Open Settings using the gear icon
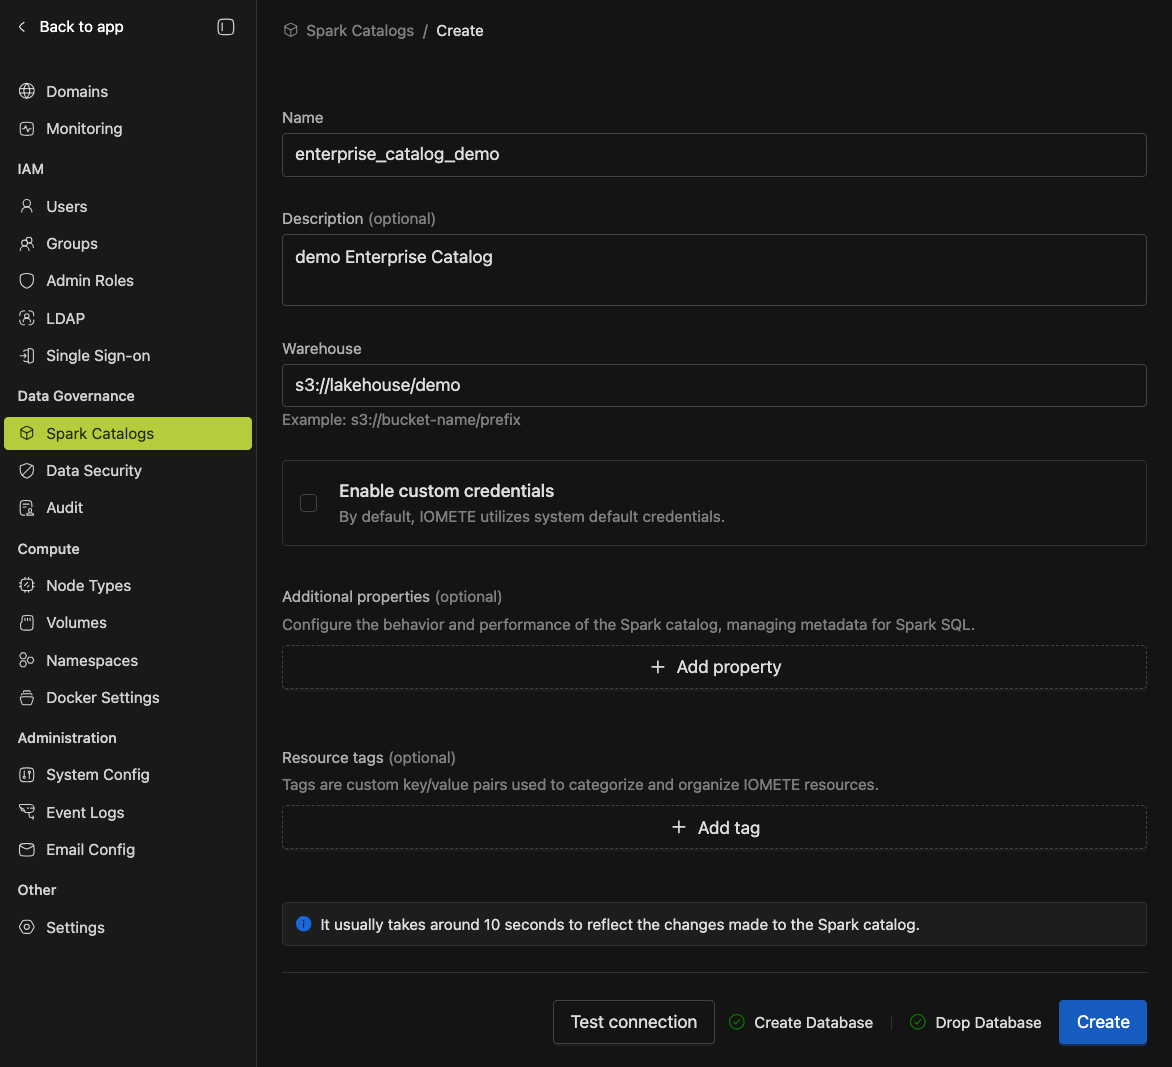The height and width of the screenshot is (1067, 1172). click(x=26, y=927)
